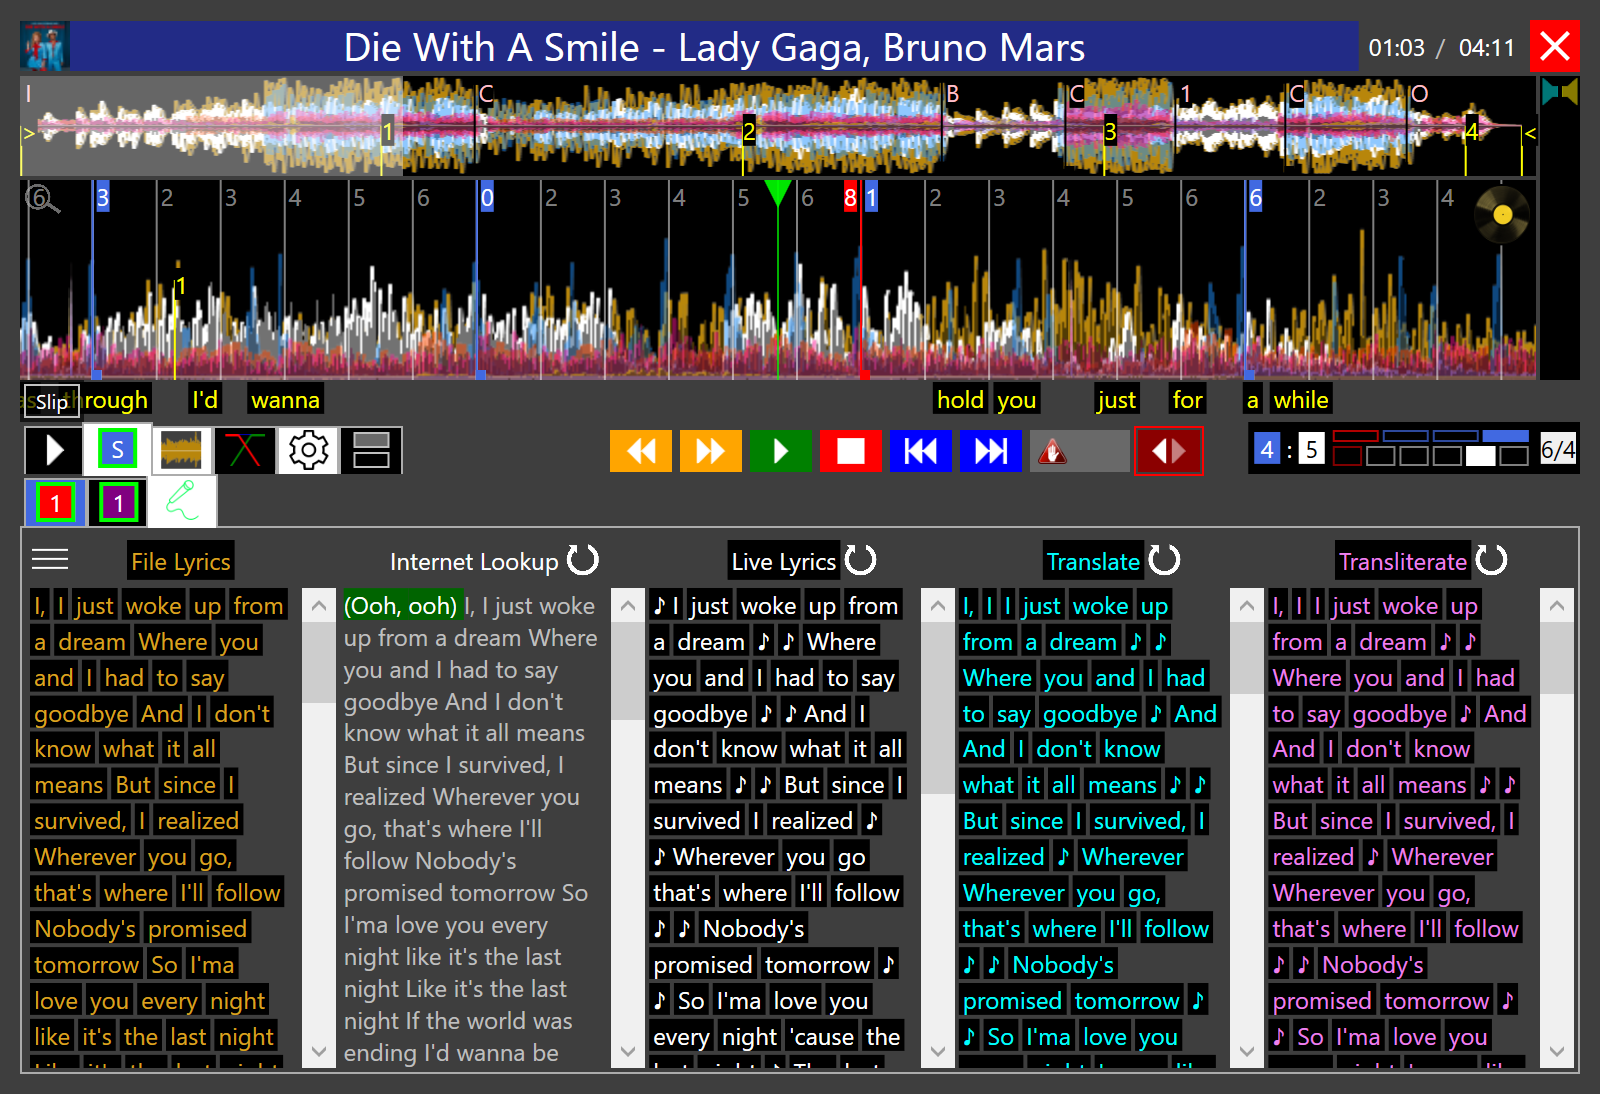The image size is (1600, 1094).
Task: Click 'survived,' in the Transliterate column
Action: [x=1449, y=821]
